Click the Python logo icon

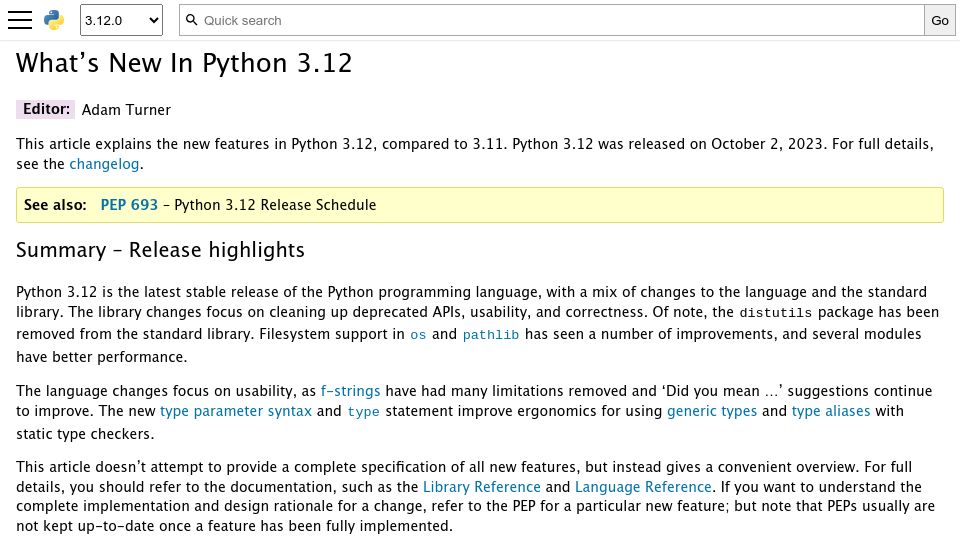click(x=54, y=20)
